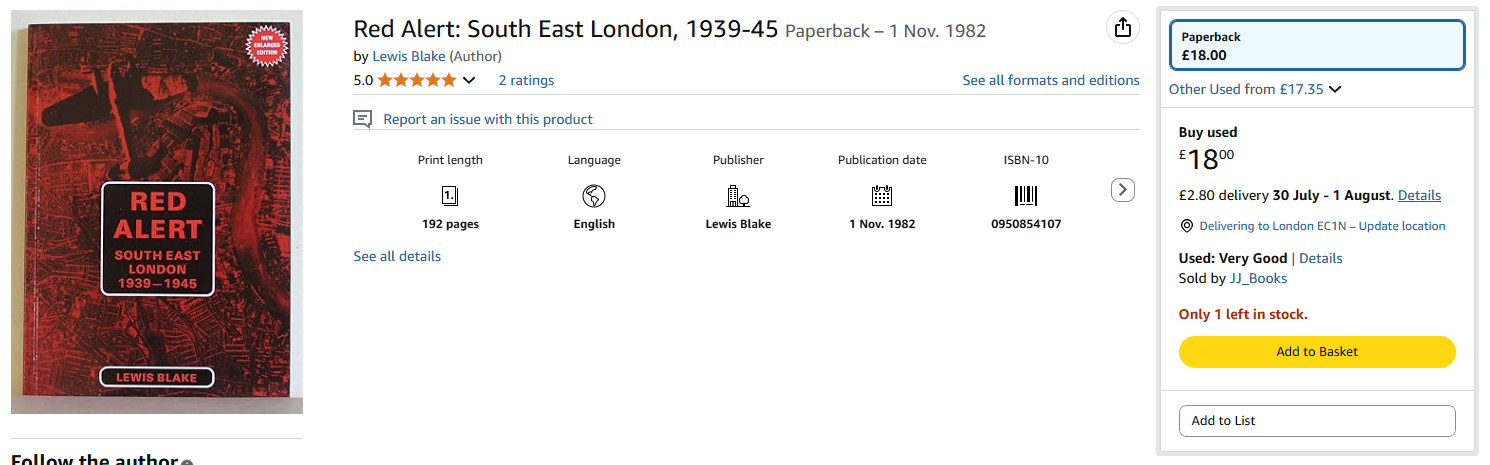
Task: View the 2 ratings link
Action: pyautogui.click(x=526, y=80)
